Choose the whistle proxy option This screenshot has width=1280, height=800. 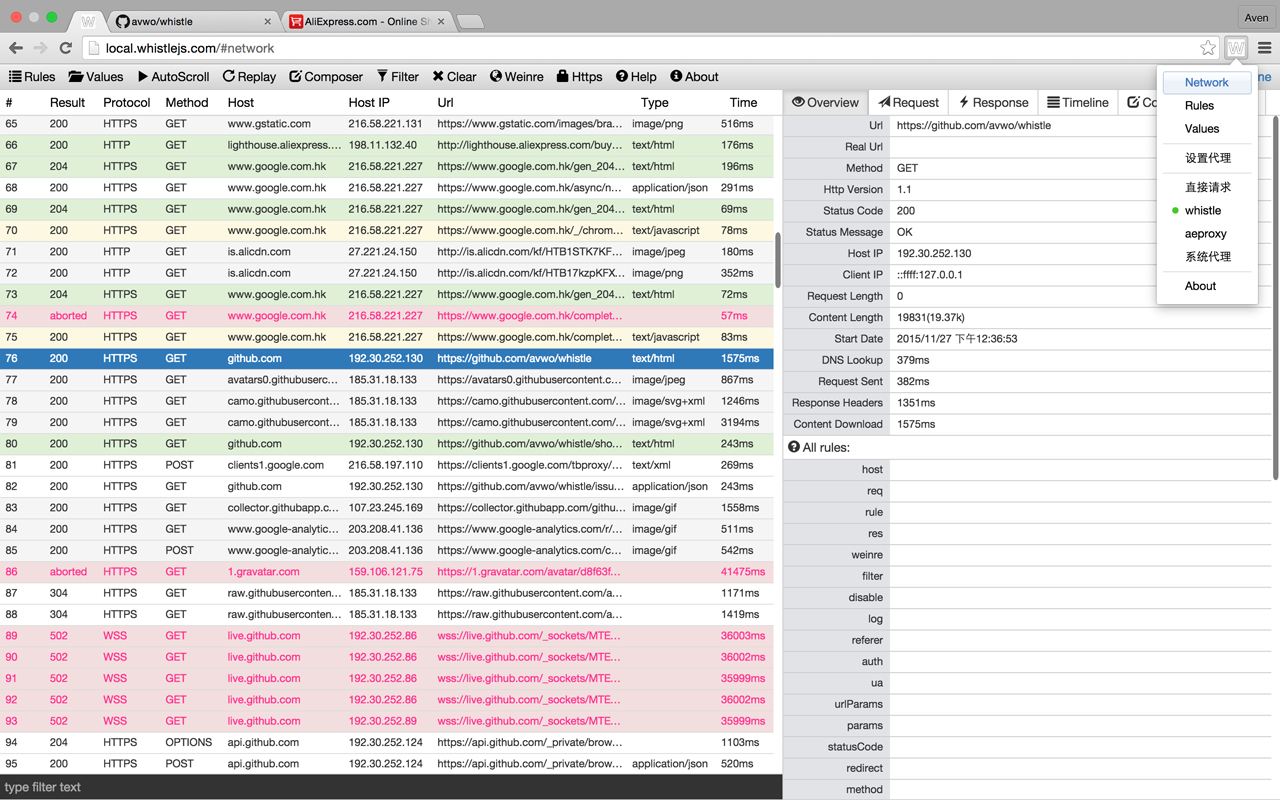[x=1207, y=210]
